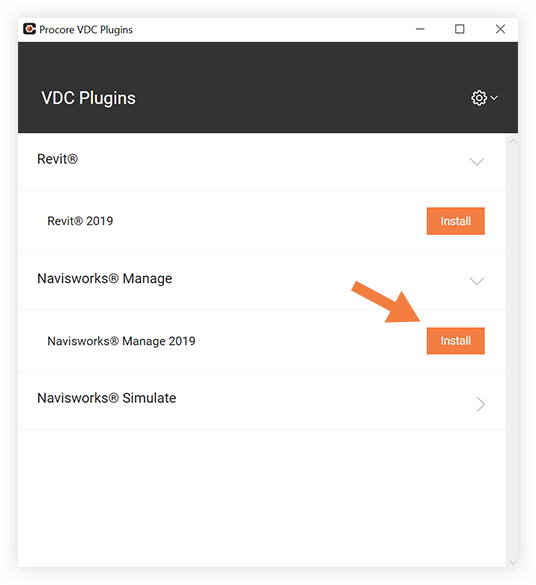Minimize the Procore VDC Plugins window

(x=420, y=29)
